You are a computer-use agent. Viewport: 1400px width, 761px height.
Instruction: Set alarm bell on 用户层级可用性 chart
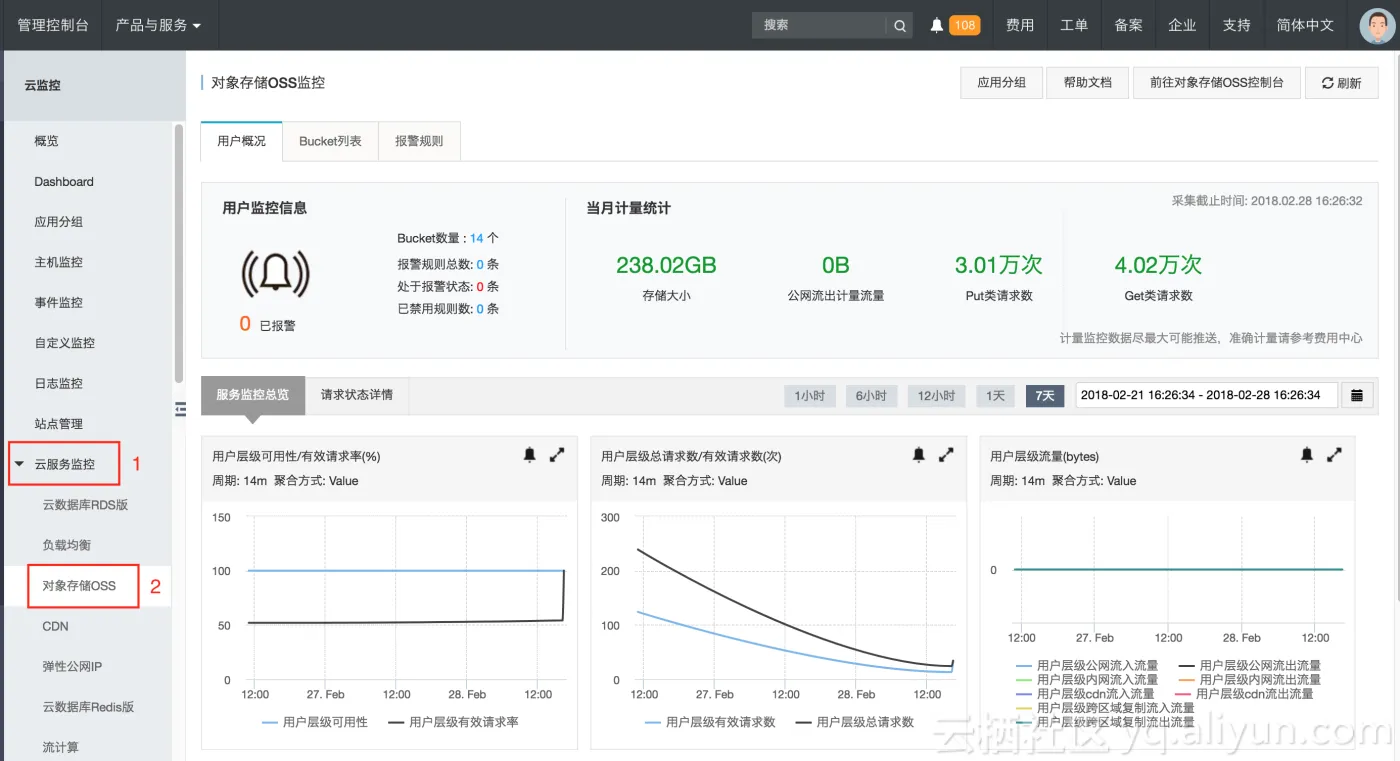coord(530,455)
